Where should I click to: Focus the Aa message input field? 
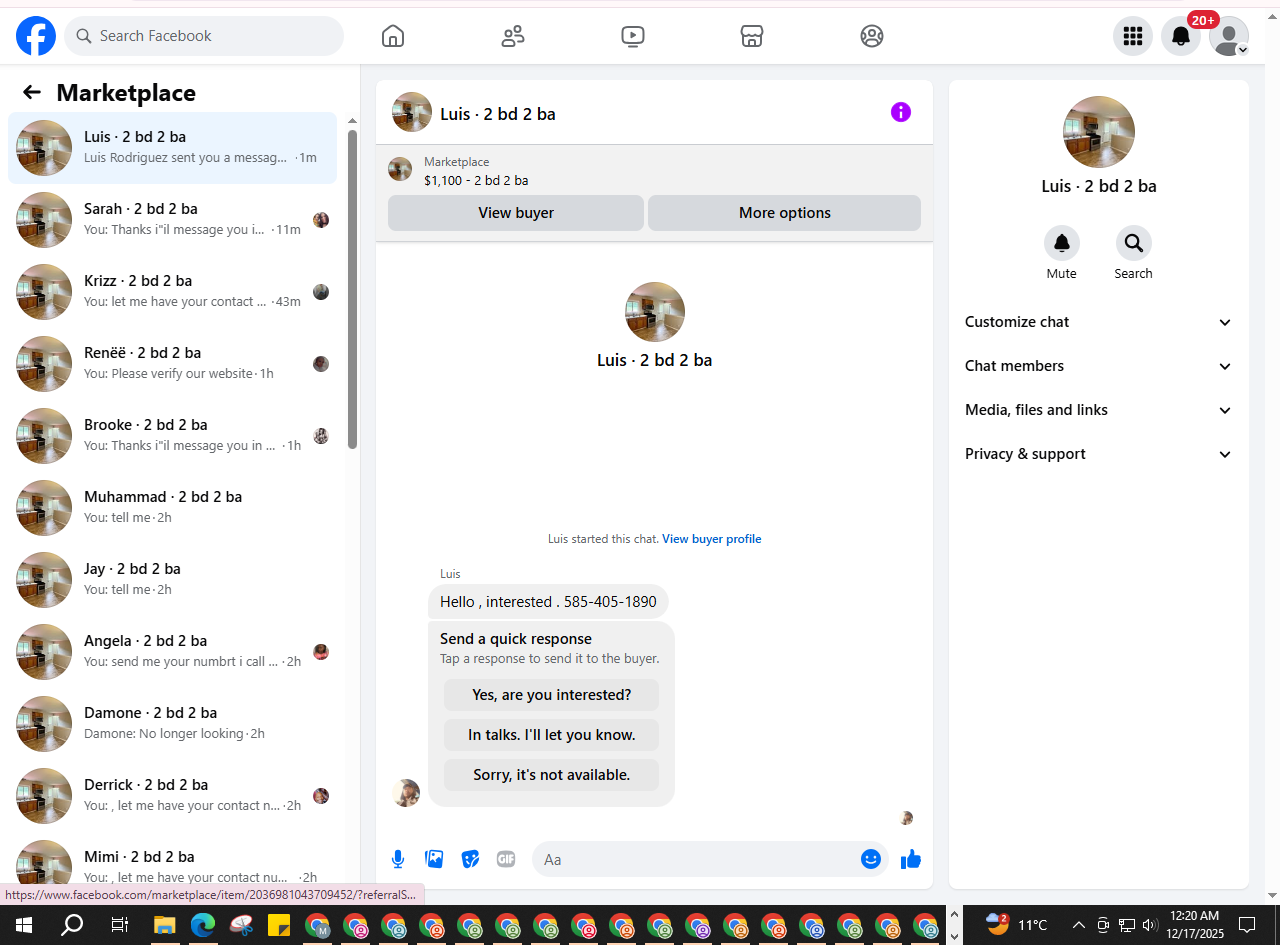pos(698,859)
